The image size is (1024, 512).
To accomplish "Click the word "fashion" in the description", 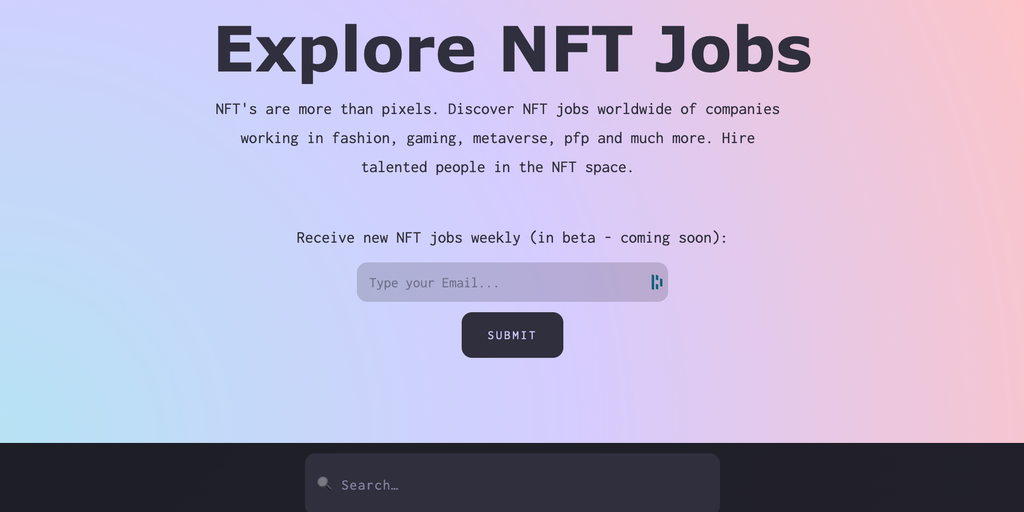I will pyautogui.click(x=364, y=138).
